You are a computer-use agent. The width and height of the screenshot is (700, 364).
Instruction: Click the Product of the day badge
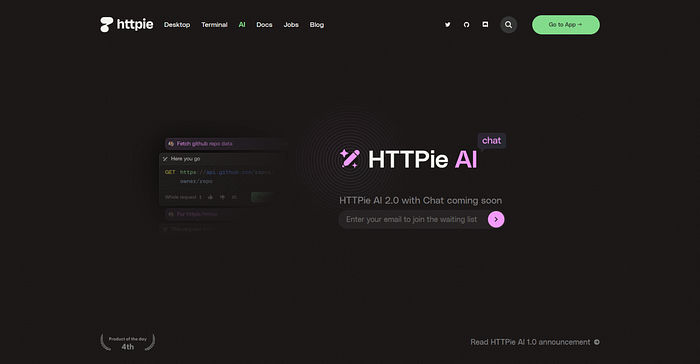[128, 342]
